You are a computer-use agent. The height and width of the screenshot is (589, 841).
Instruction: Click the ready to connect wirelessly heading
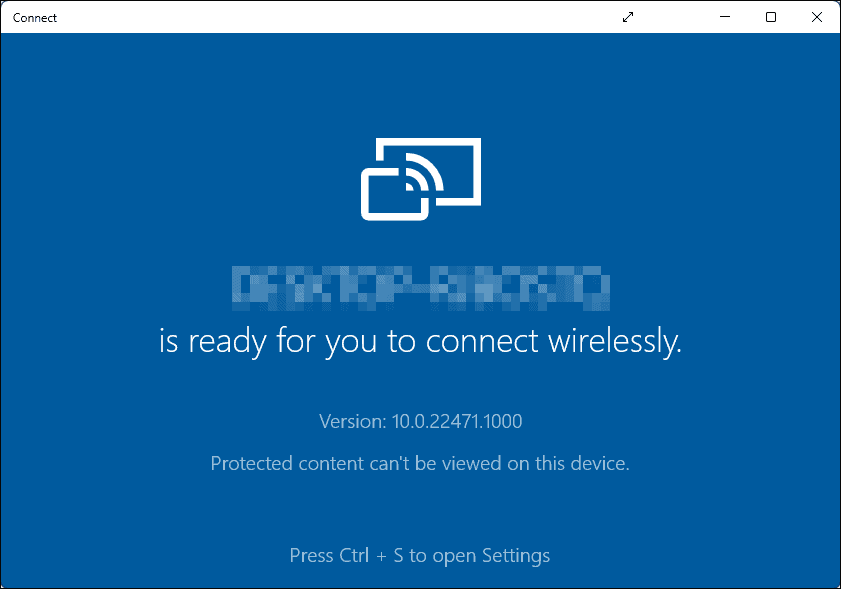click(x=420, y=341)
